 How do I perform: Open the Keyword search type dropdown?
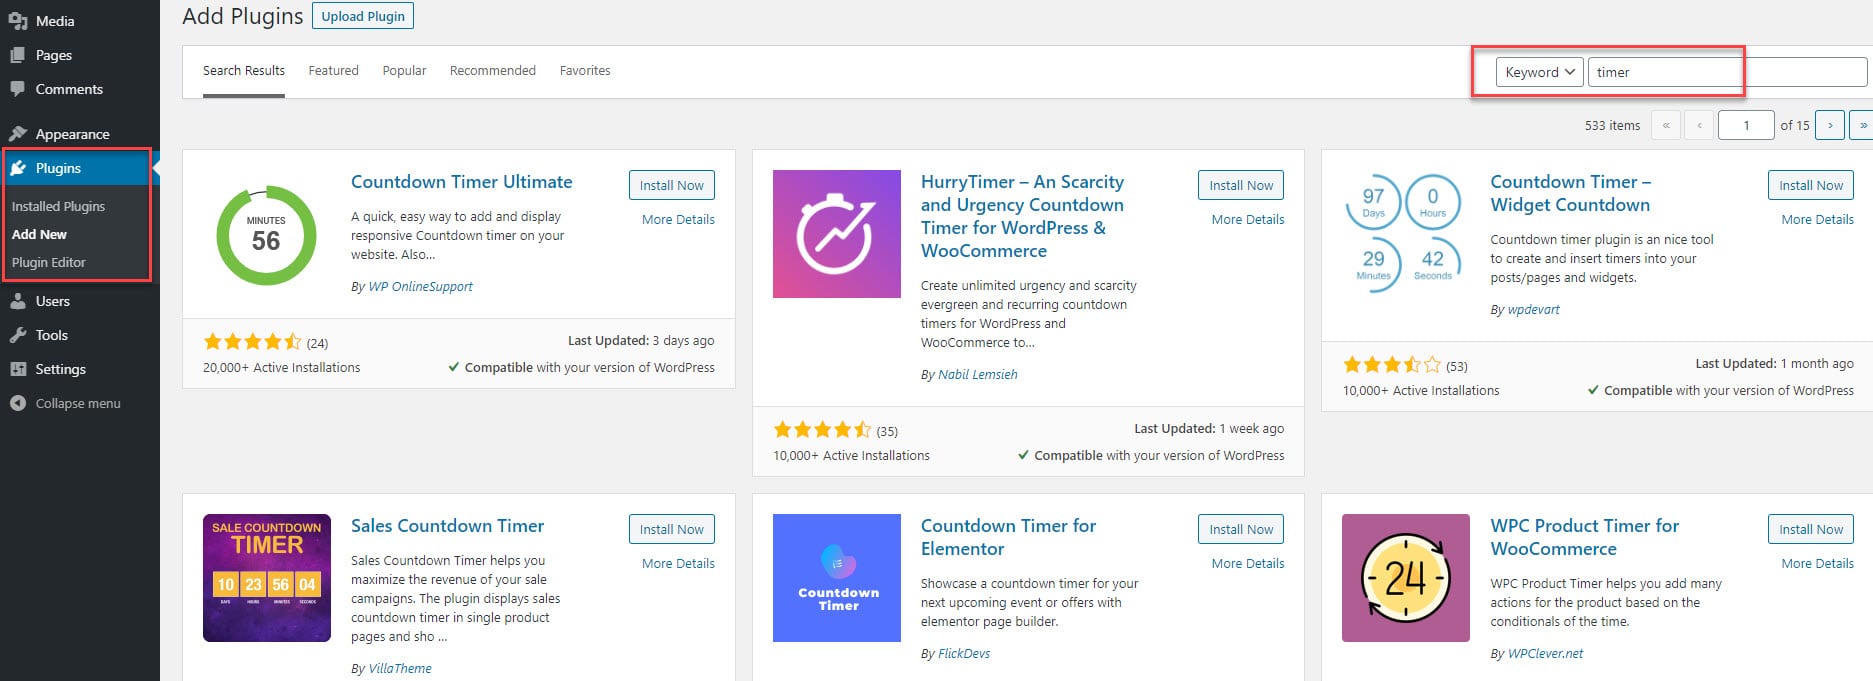(1539, 72)
